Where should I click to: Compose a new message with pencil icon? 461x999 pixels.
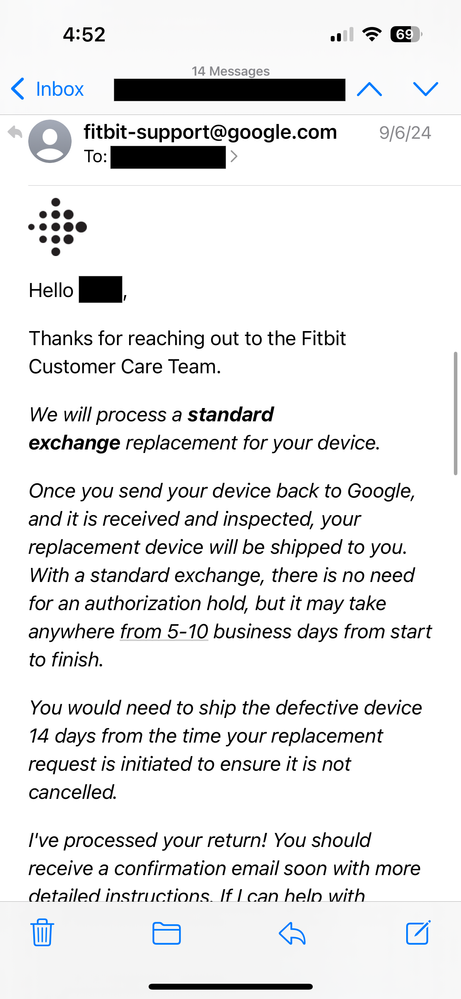418,933
